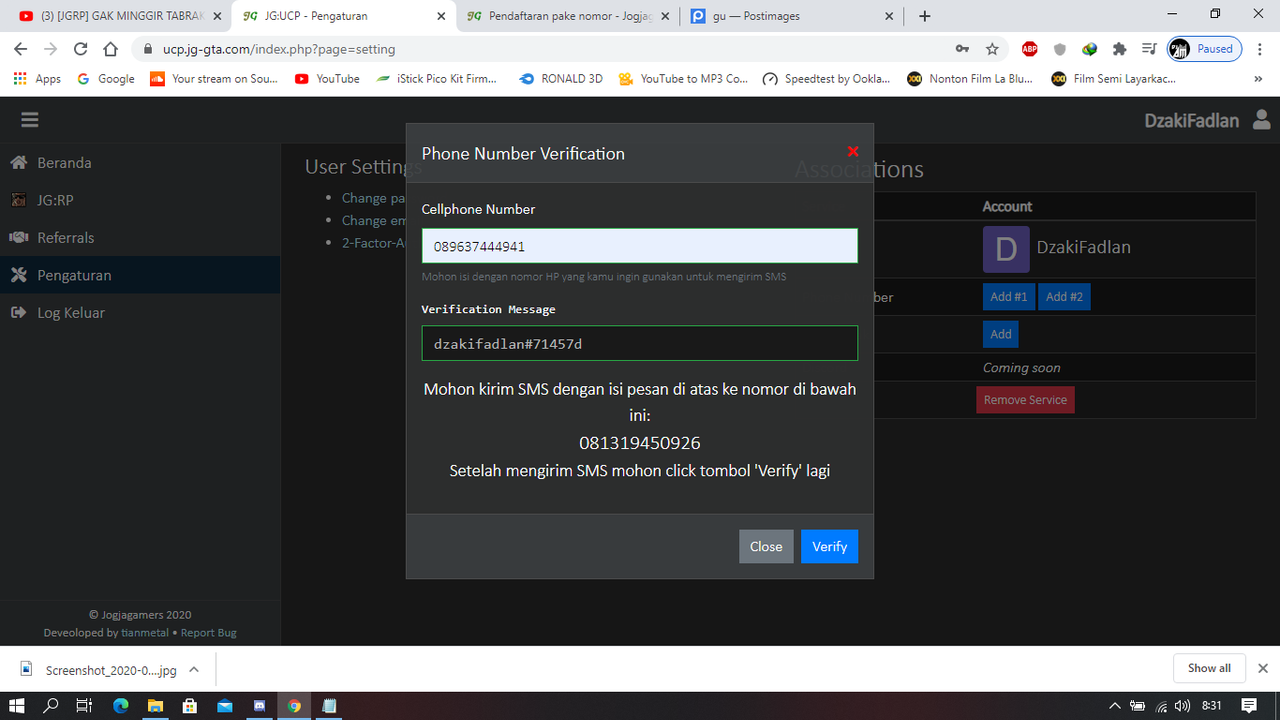Open File Explorer from the taskbar

pos(155,705)
